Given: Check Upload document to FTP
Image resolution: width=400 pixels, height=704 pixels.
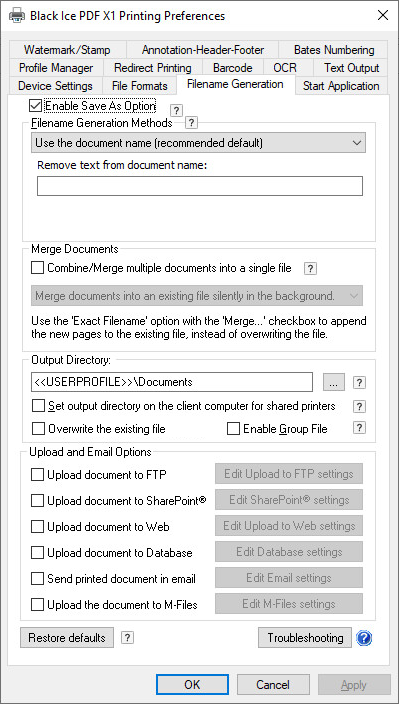Looking at the screenshot, I should (x=37, y=475).
